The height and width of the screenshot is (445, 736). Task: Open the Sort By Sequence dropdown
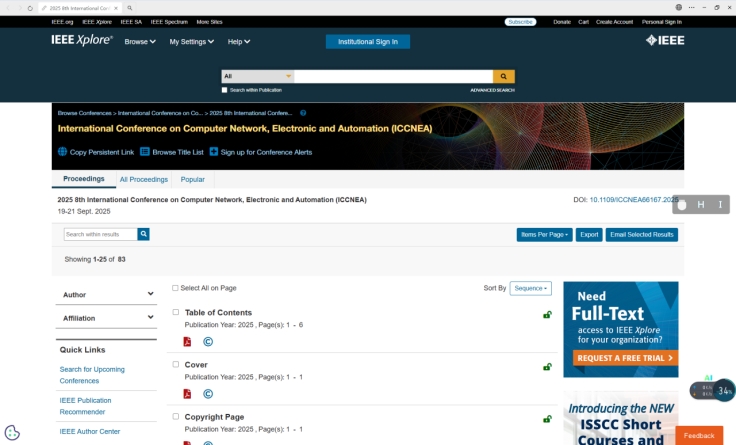click(x=530, y=288)
